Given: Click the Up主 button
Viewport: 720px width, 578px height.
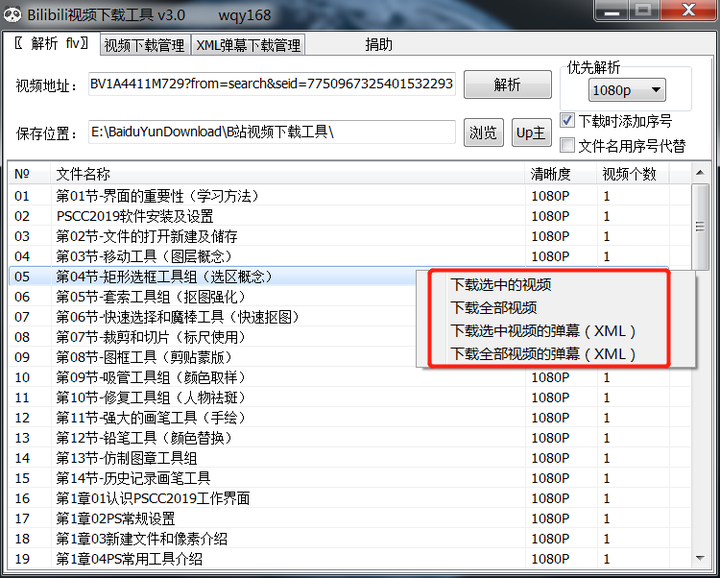Looking at the screenshot, I should (530, 133).
